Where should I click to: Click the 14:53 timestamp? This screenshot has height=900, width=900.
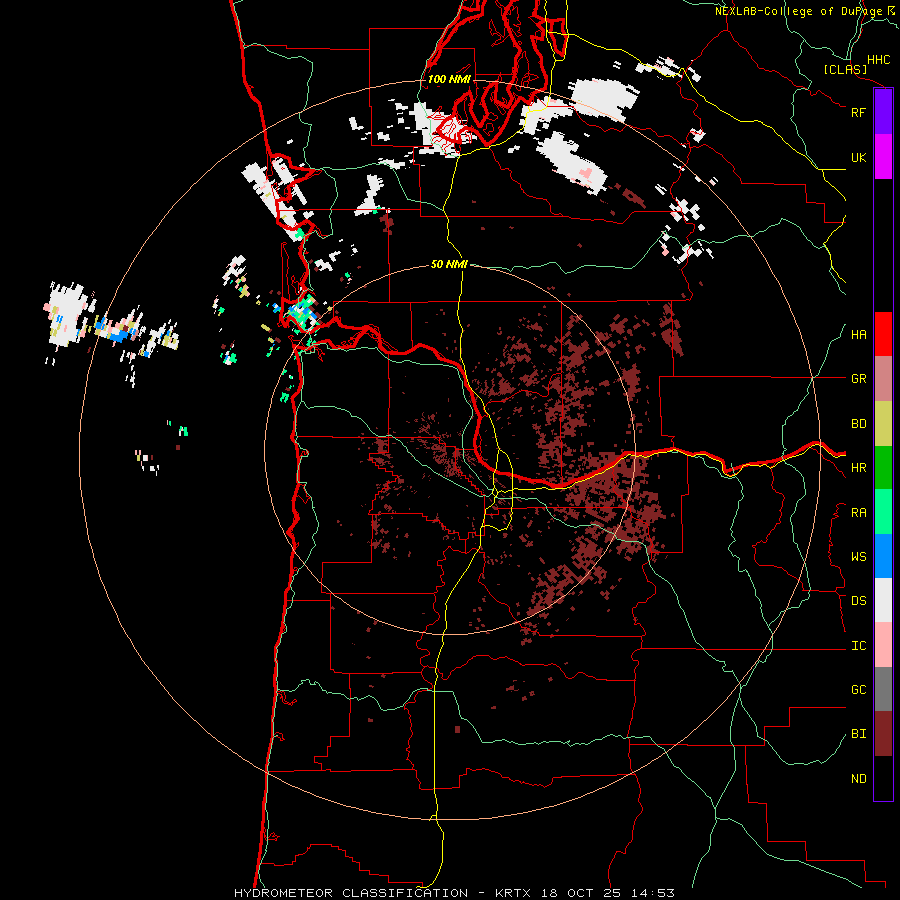(x=653, y=893)
